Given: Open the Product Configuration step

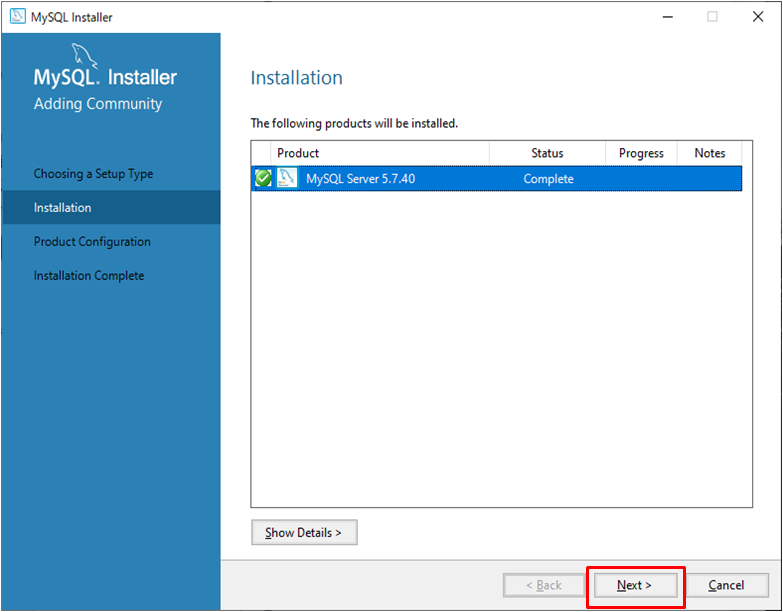Looking at the screenshot, I should pyautogui.click(x=92, y=242).
